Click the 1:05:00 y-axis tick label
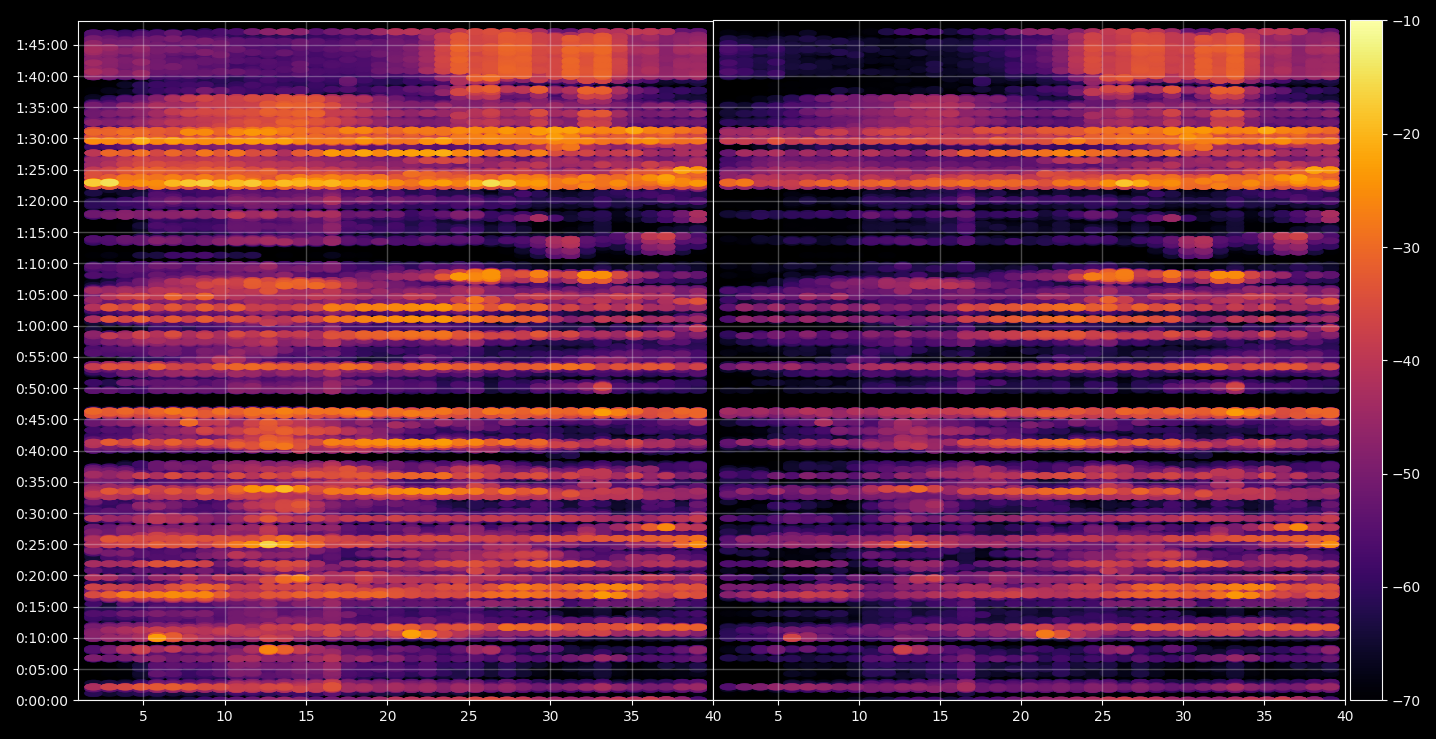This screenshot has height=739, width=1436. click(x=43, y=295)
